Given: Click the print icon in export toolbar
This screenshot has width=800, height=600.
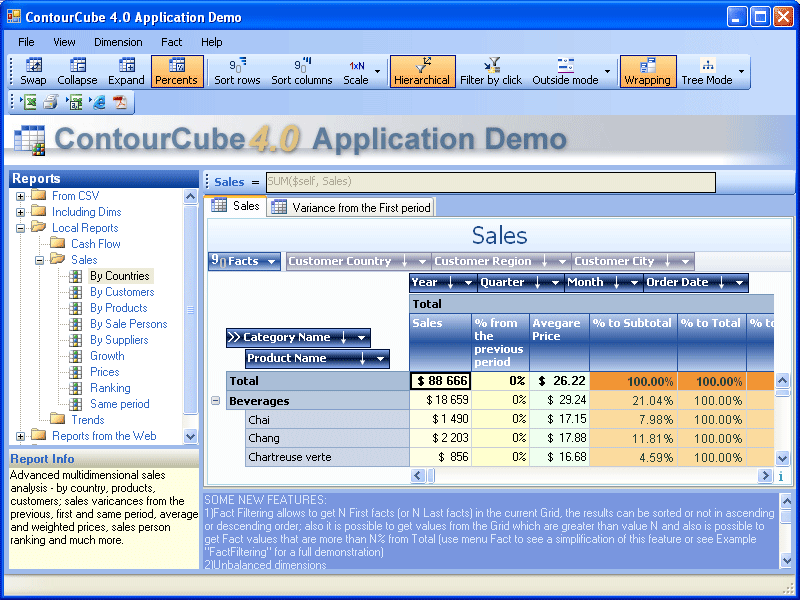Looking at the screenshot, I should (x=51, y=102).
